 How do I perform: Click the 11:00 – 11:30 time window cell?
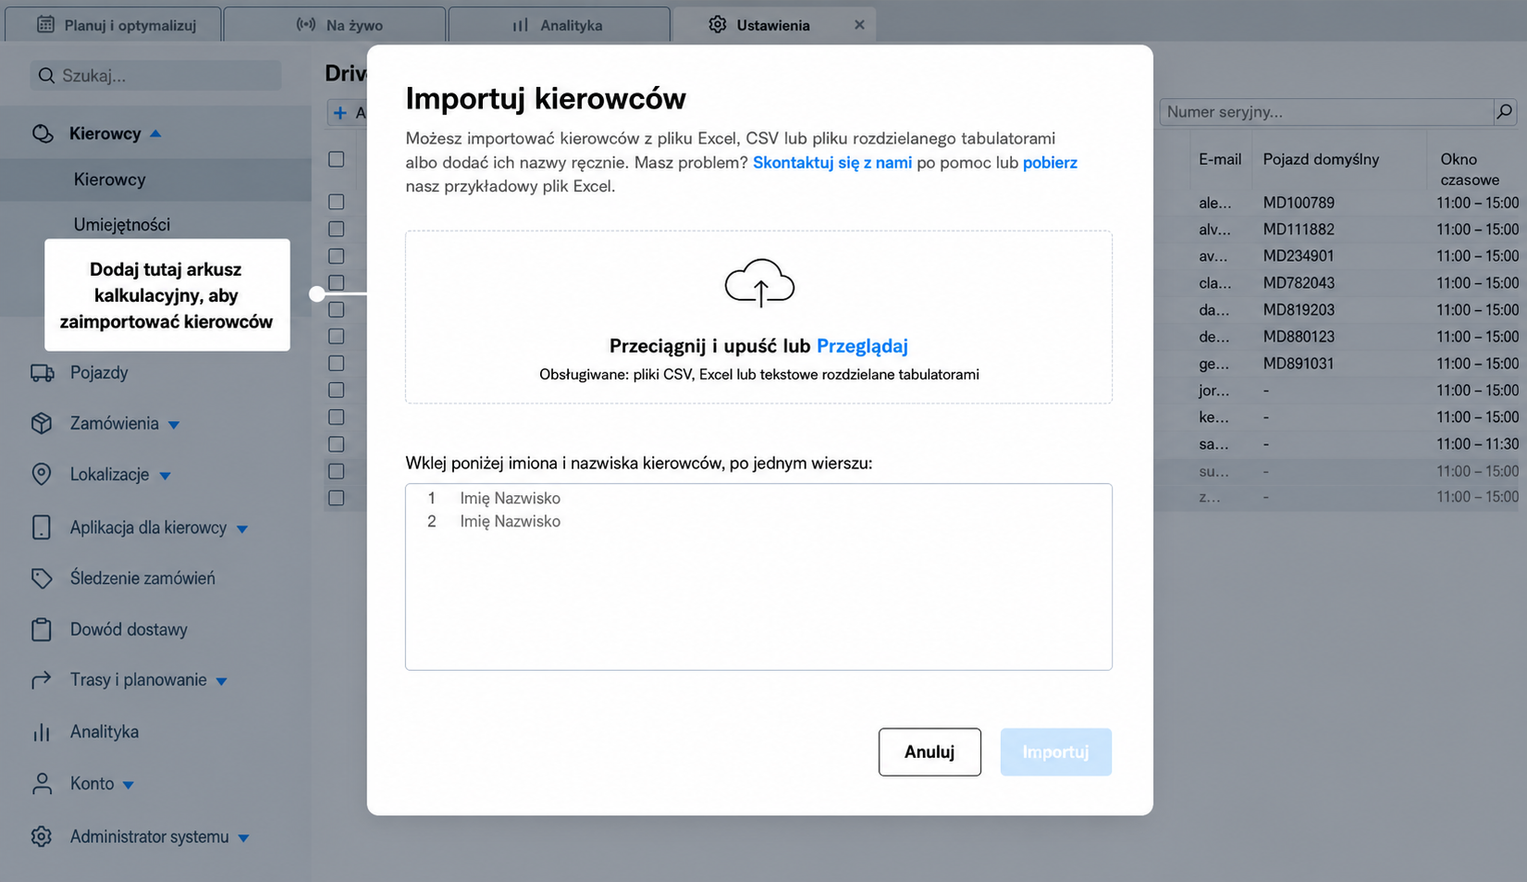point(1477,444)
